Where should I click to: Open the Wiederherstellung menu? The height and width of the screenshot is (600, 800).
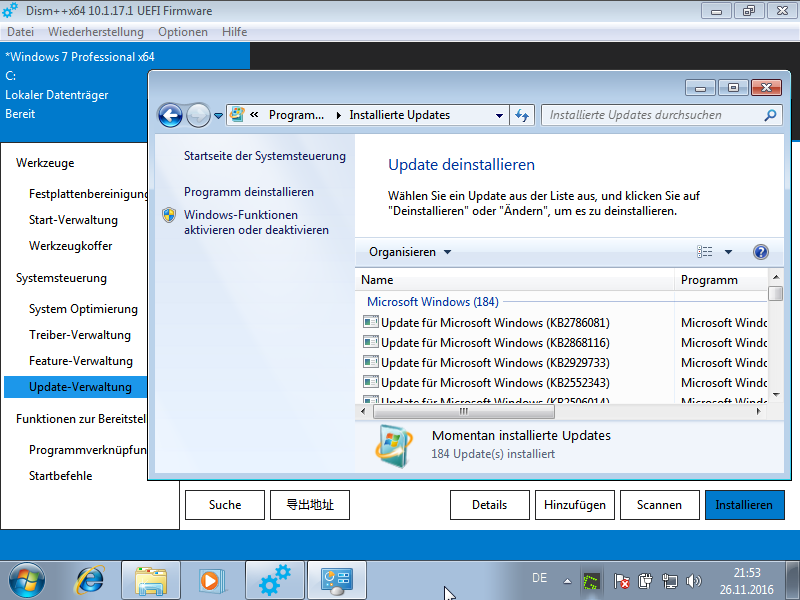pos(96,32)
